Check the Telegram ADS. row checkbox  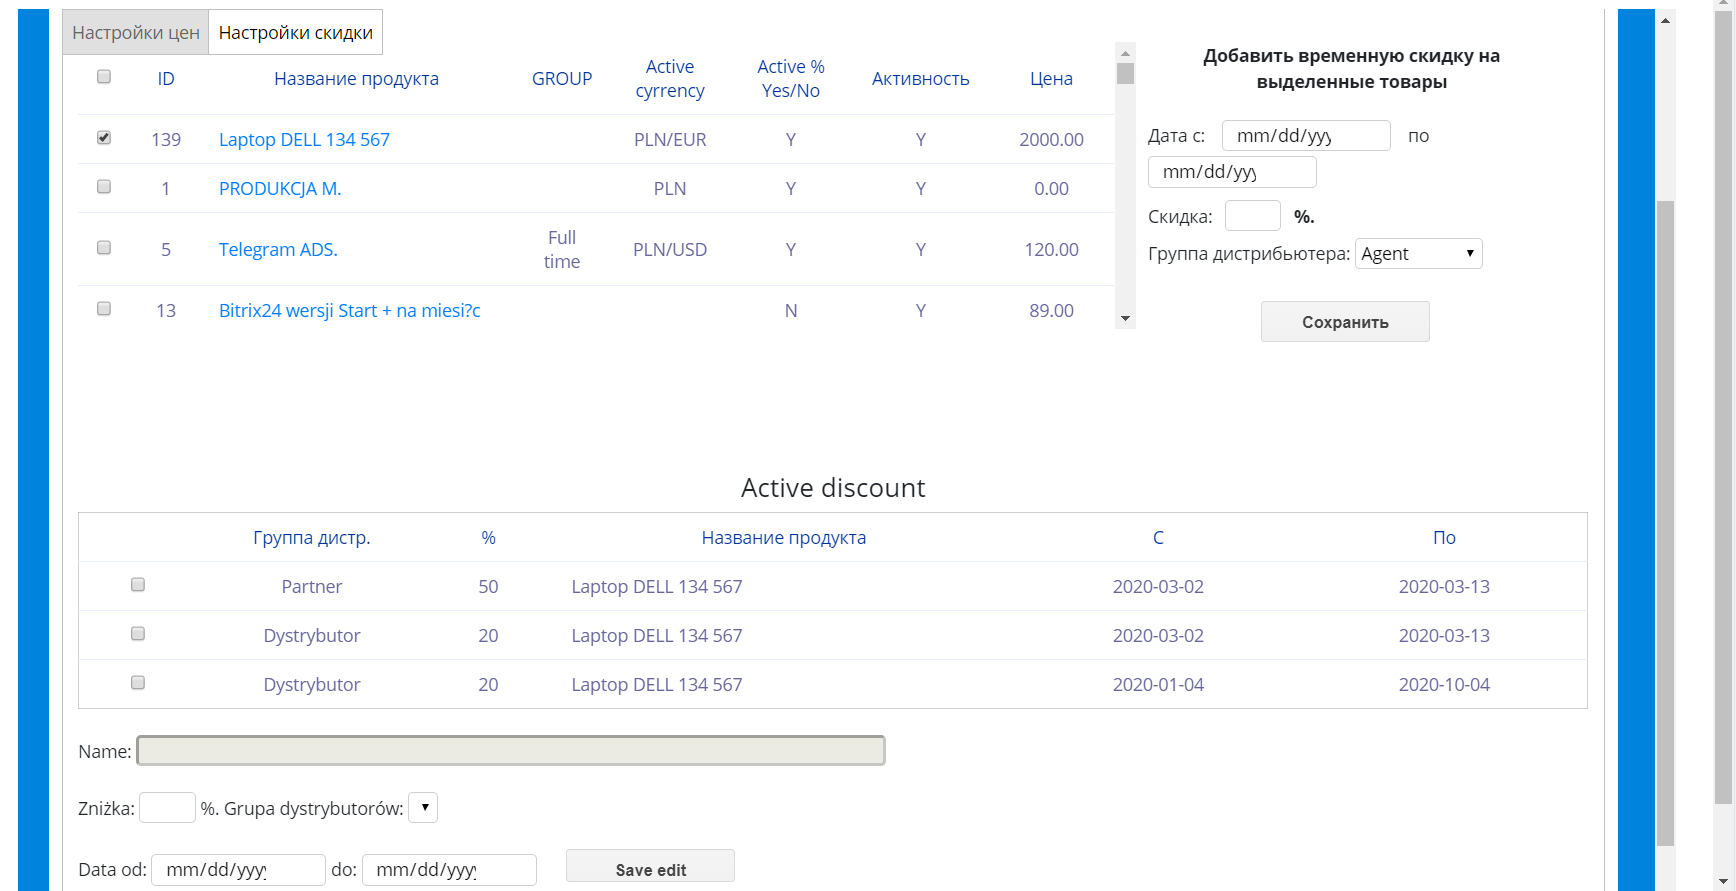point(104,248)
